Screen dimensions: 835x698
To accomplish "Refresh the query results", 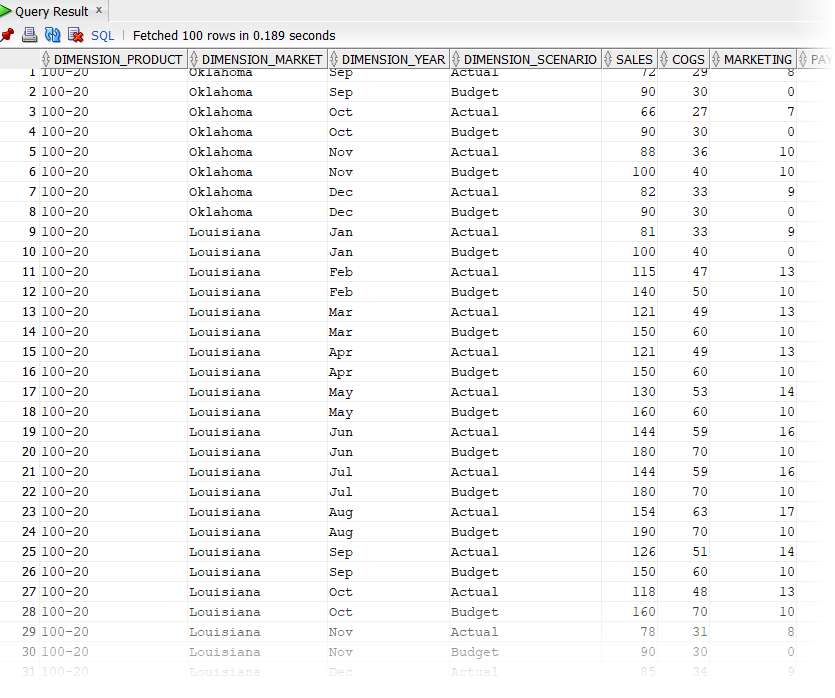I will point(51,35).
